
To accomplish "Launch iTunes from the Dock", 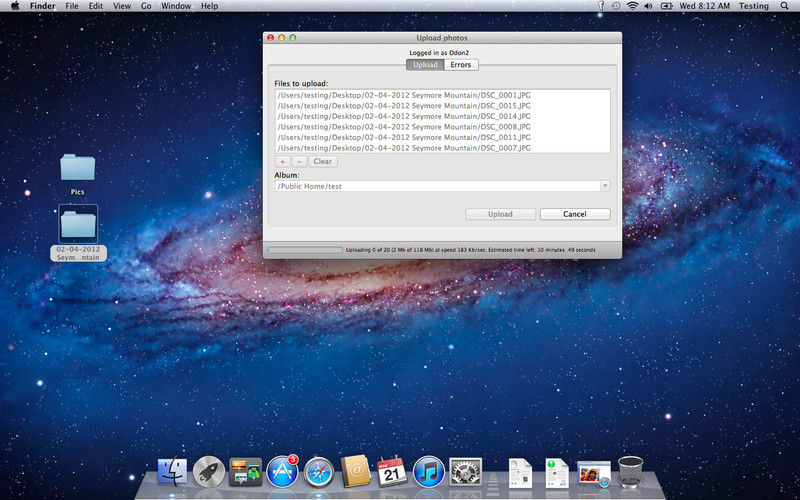I will click(428, 471).
